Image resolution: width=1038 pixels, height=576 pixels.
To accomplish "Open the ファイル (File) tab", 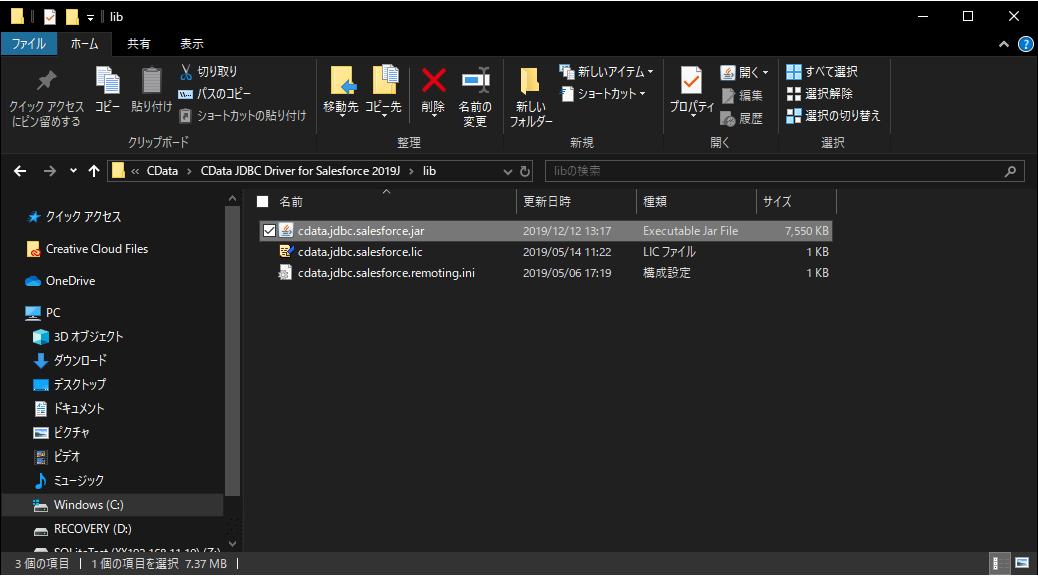I will [28, 44].
